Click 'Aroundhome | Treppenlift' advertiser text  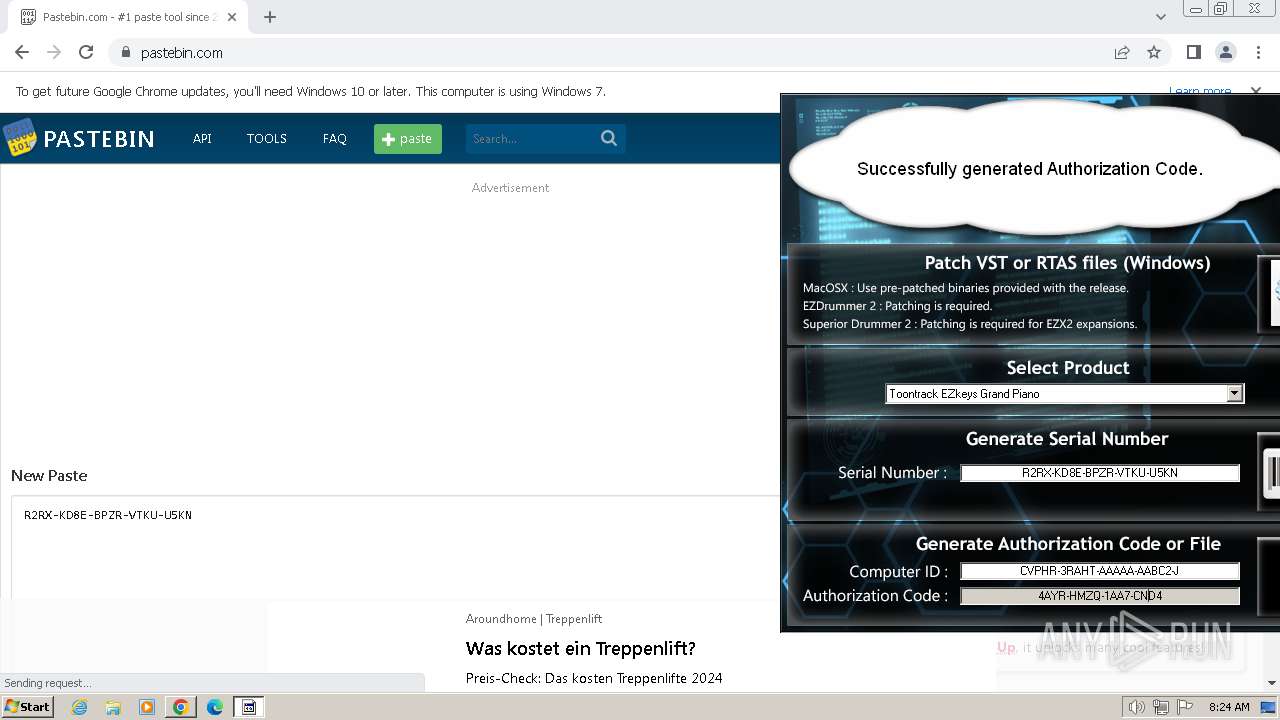pyautogui.click(x=533, y=619)
